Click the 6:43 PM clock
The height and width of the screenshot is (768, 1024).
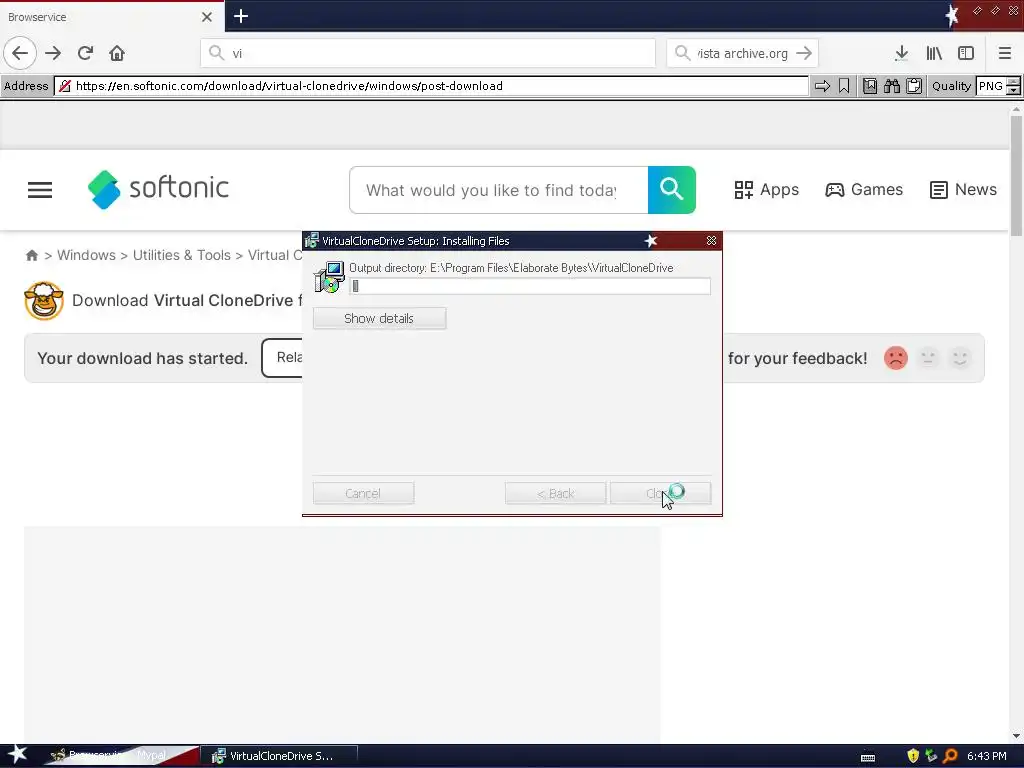(987, 756)
